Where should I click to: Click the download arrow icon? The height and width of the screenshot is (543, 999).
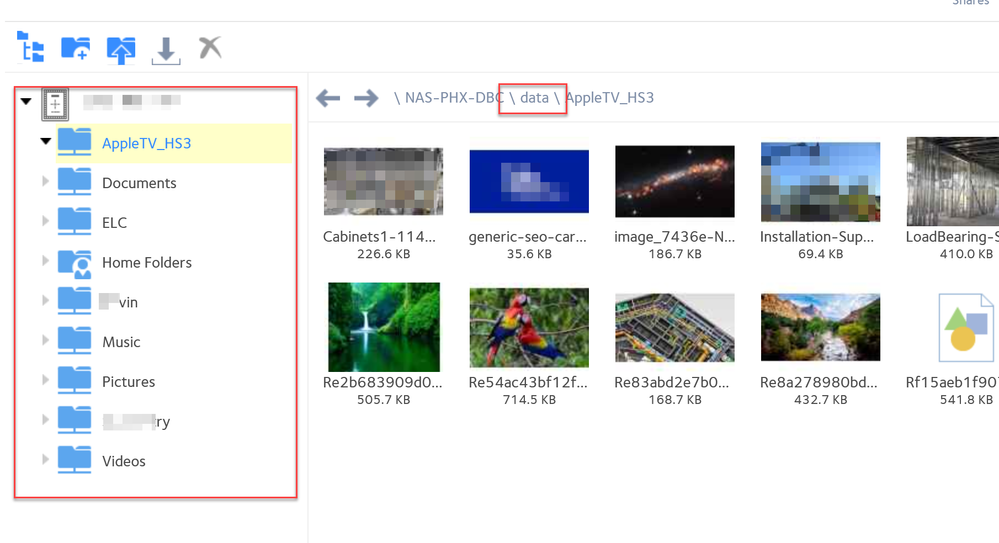[x=166, y=50]
